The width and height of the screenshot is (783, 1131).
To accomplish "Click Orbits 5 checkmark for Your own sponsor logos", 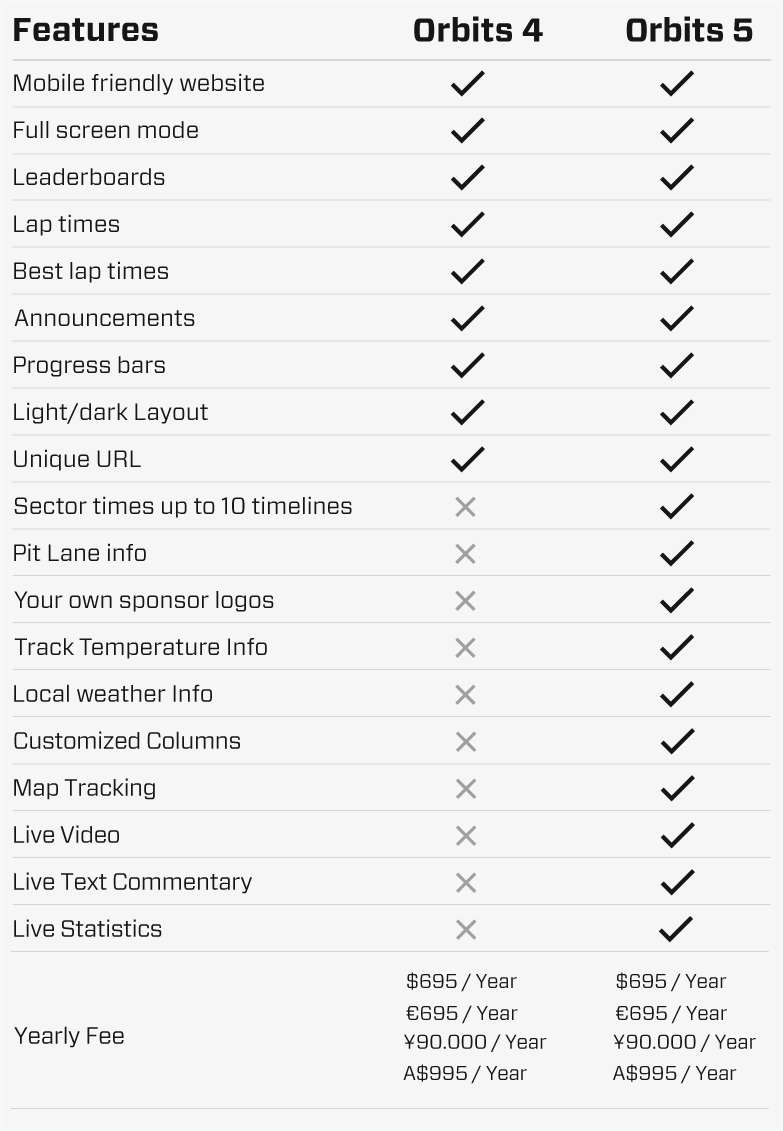I will (x=677, y=600).
